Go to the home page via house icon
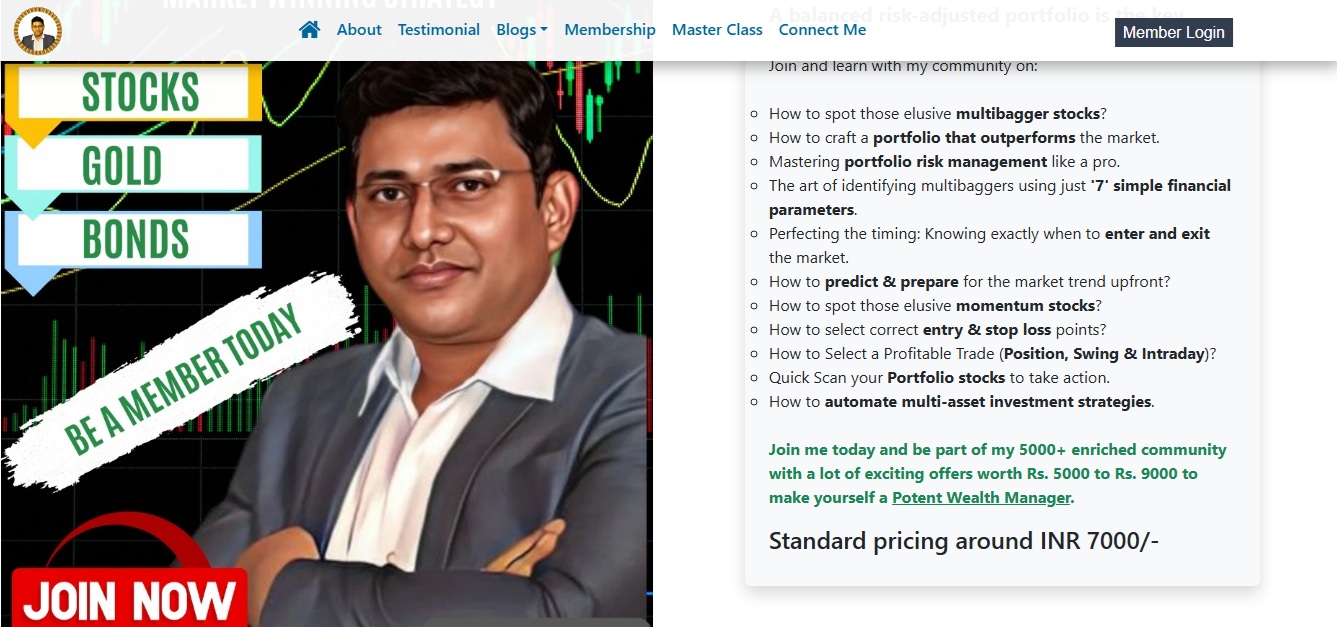 tap(310, 30)
